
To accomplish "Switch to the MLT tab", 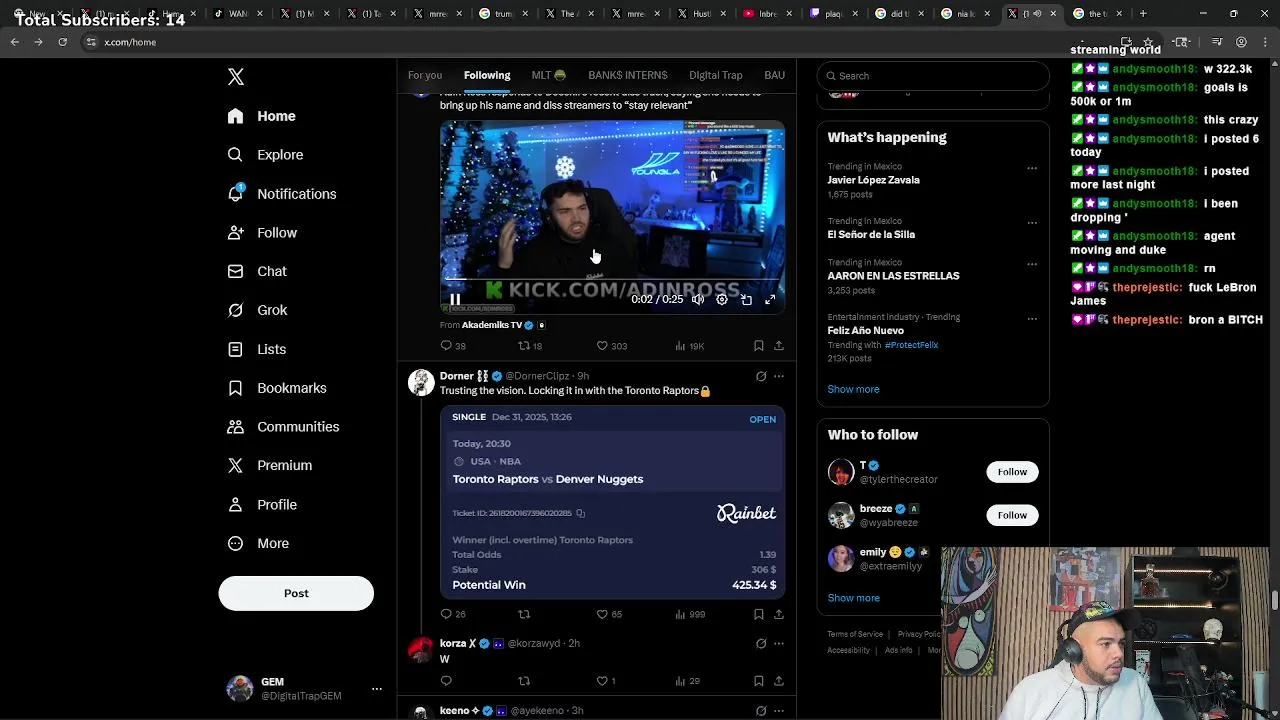I will click(x=549, y=75).
